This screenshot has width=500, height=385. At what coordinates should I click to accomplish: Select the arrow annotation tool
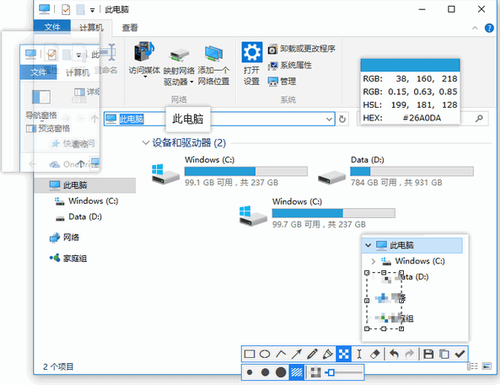(296, 354)
